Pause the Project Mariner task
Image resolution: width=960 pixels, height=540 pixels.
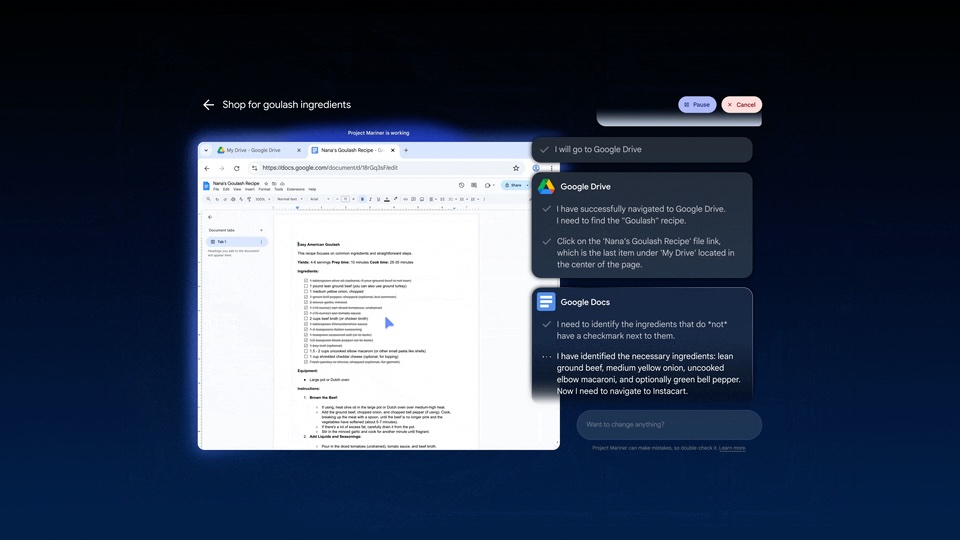[696, 104]
